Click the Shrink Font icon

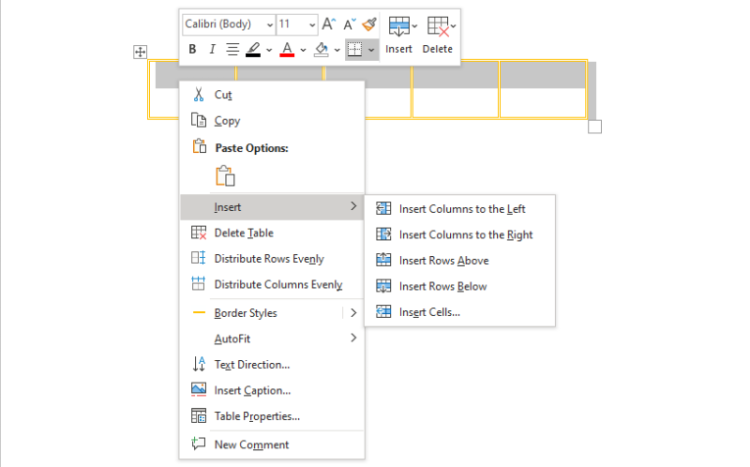click(349, 23)
